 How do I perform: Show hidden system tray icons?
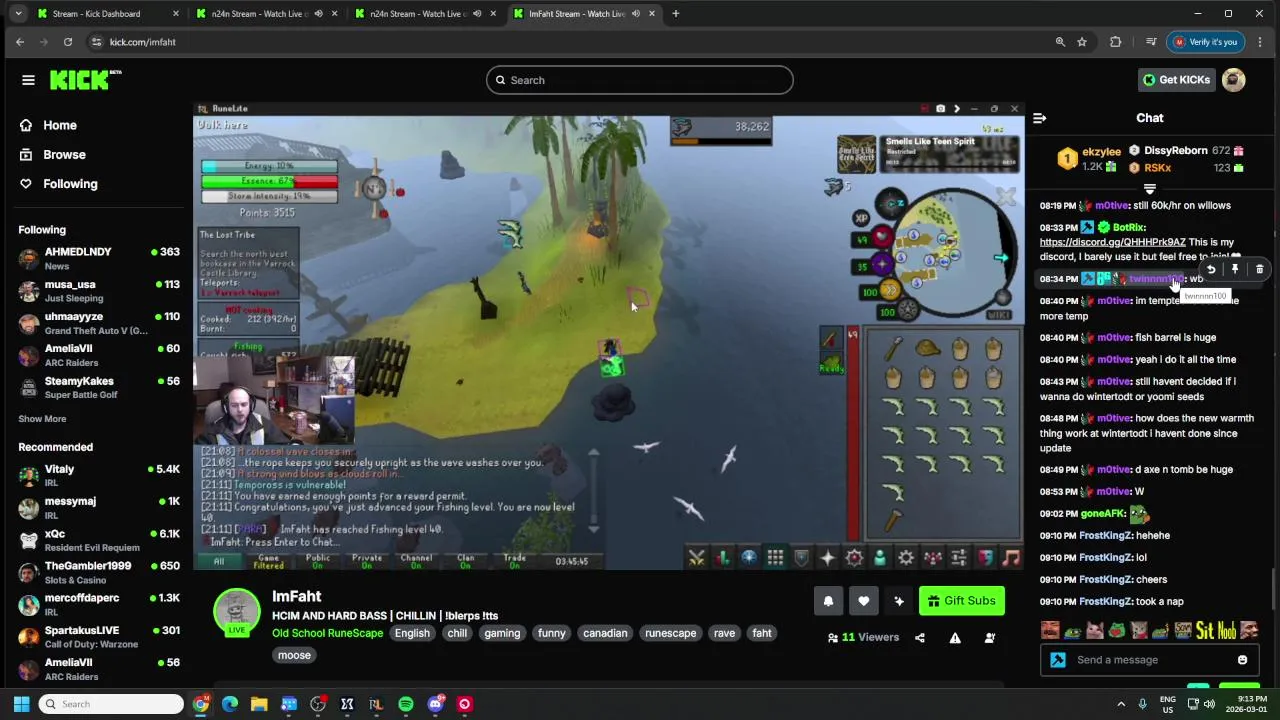[x=1121, y=704]
